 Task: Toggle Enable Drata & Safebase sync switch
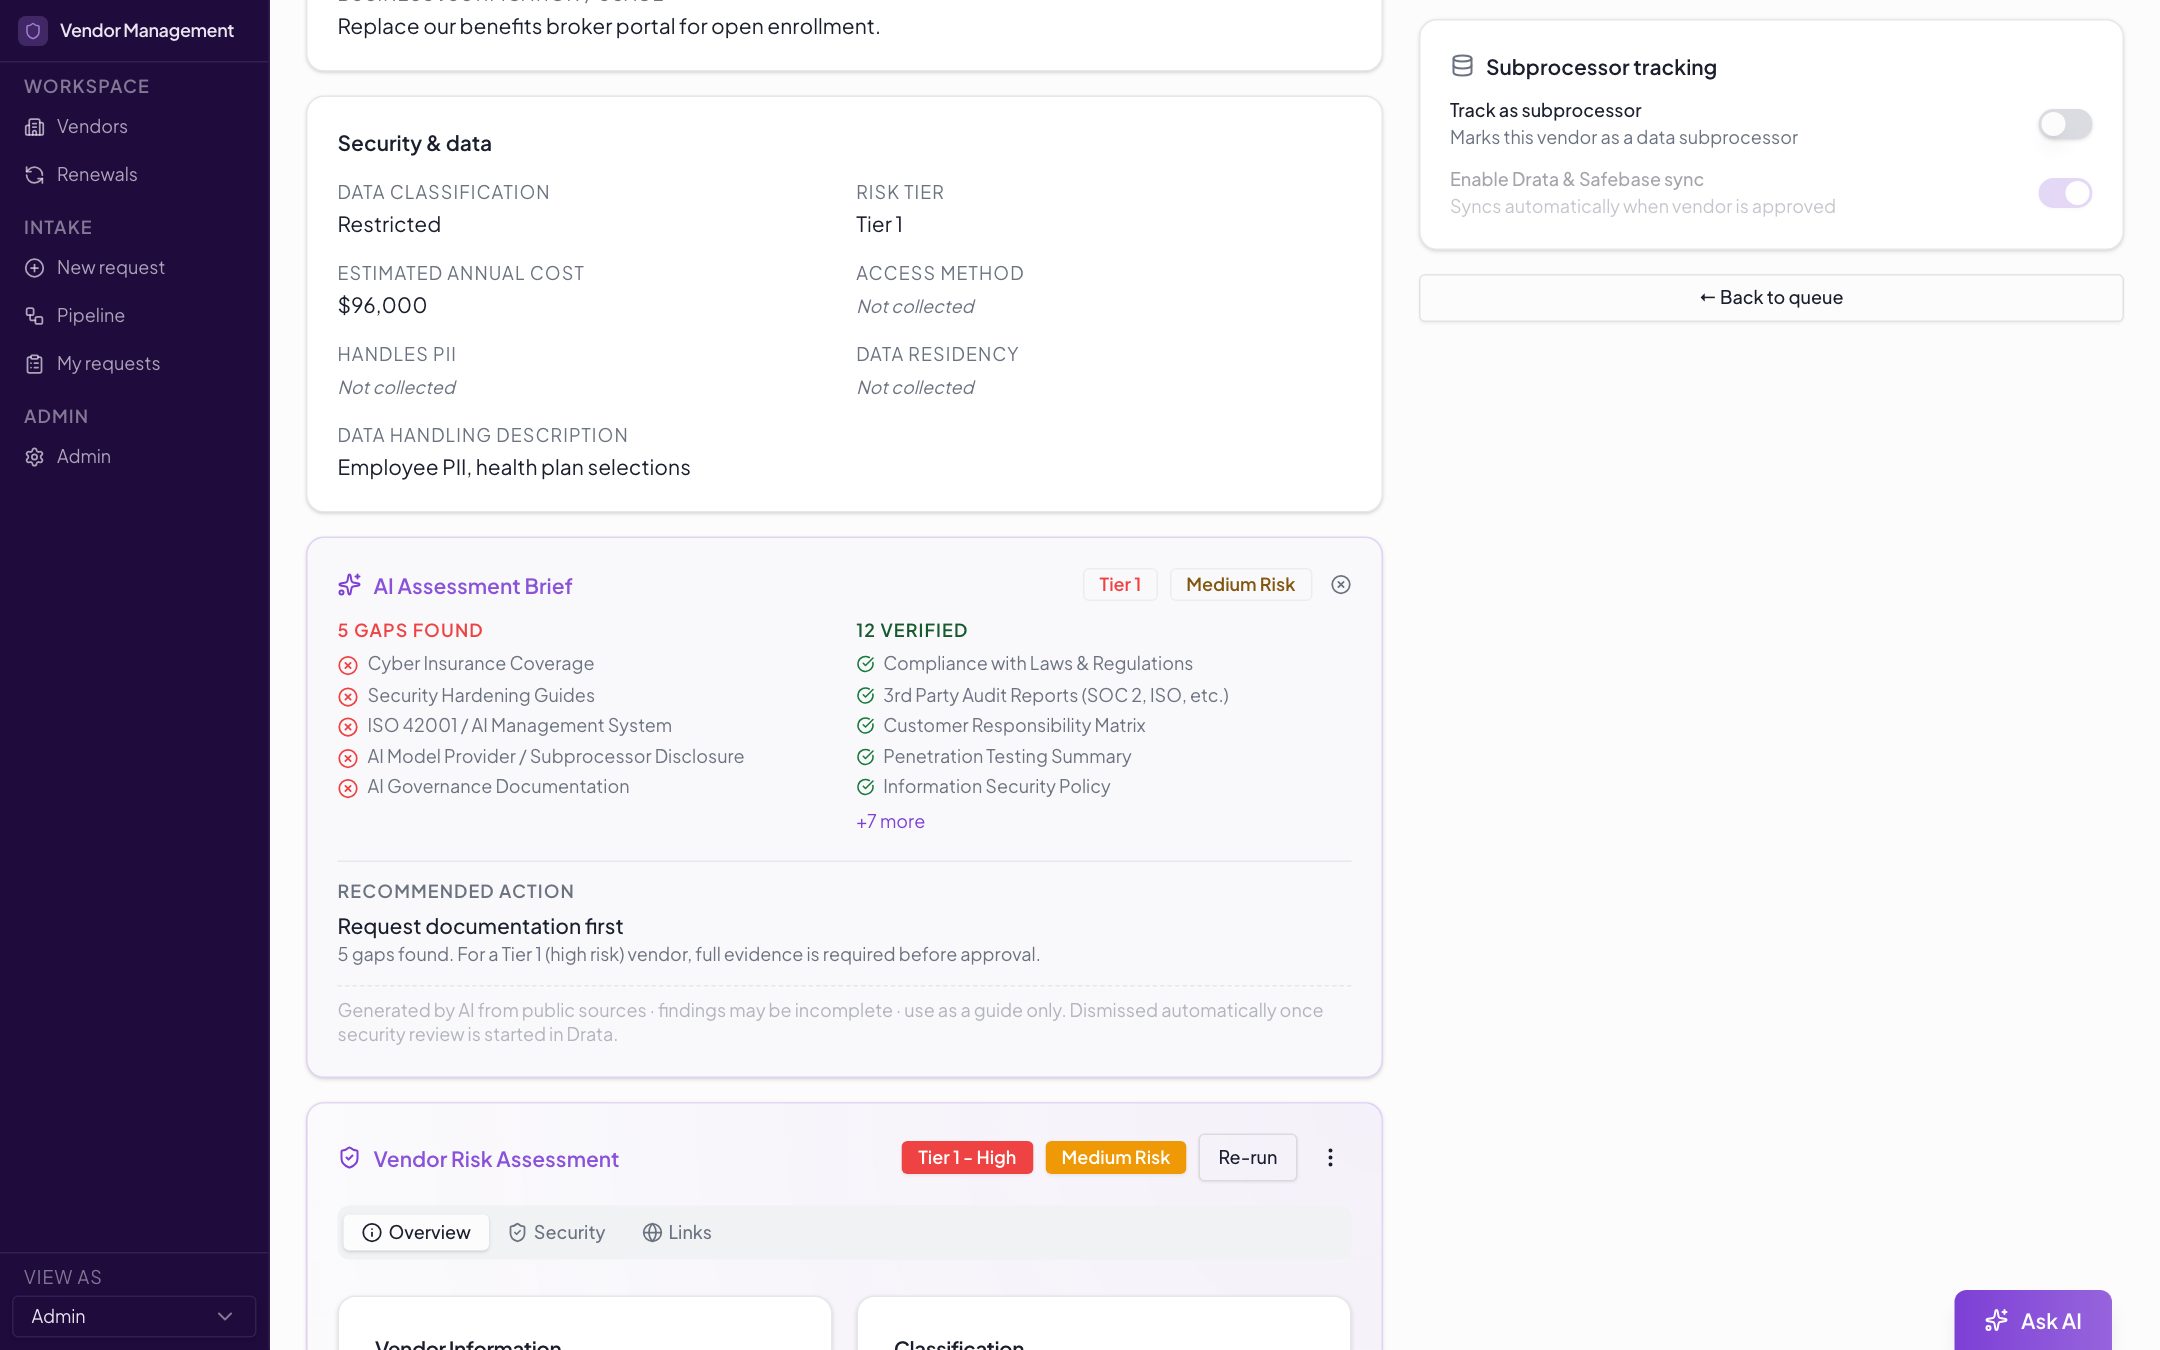click(x=2065, y=193)
